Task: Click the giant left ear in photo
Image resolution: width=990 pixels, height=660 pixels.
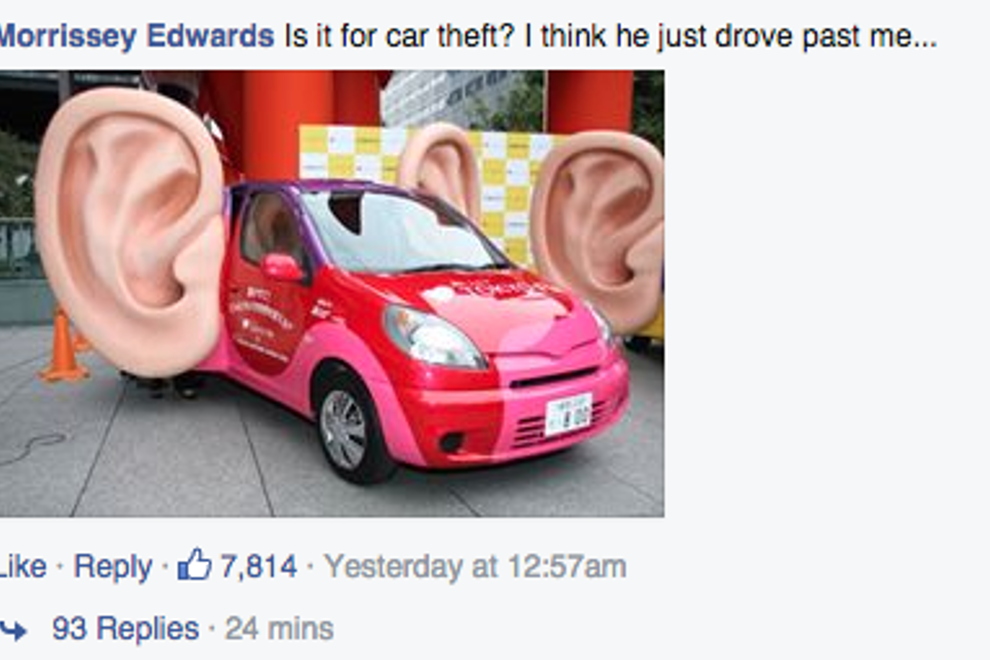Action: 131,231
